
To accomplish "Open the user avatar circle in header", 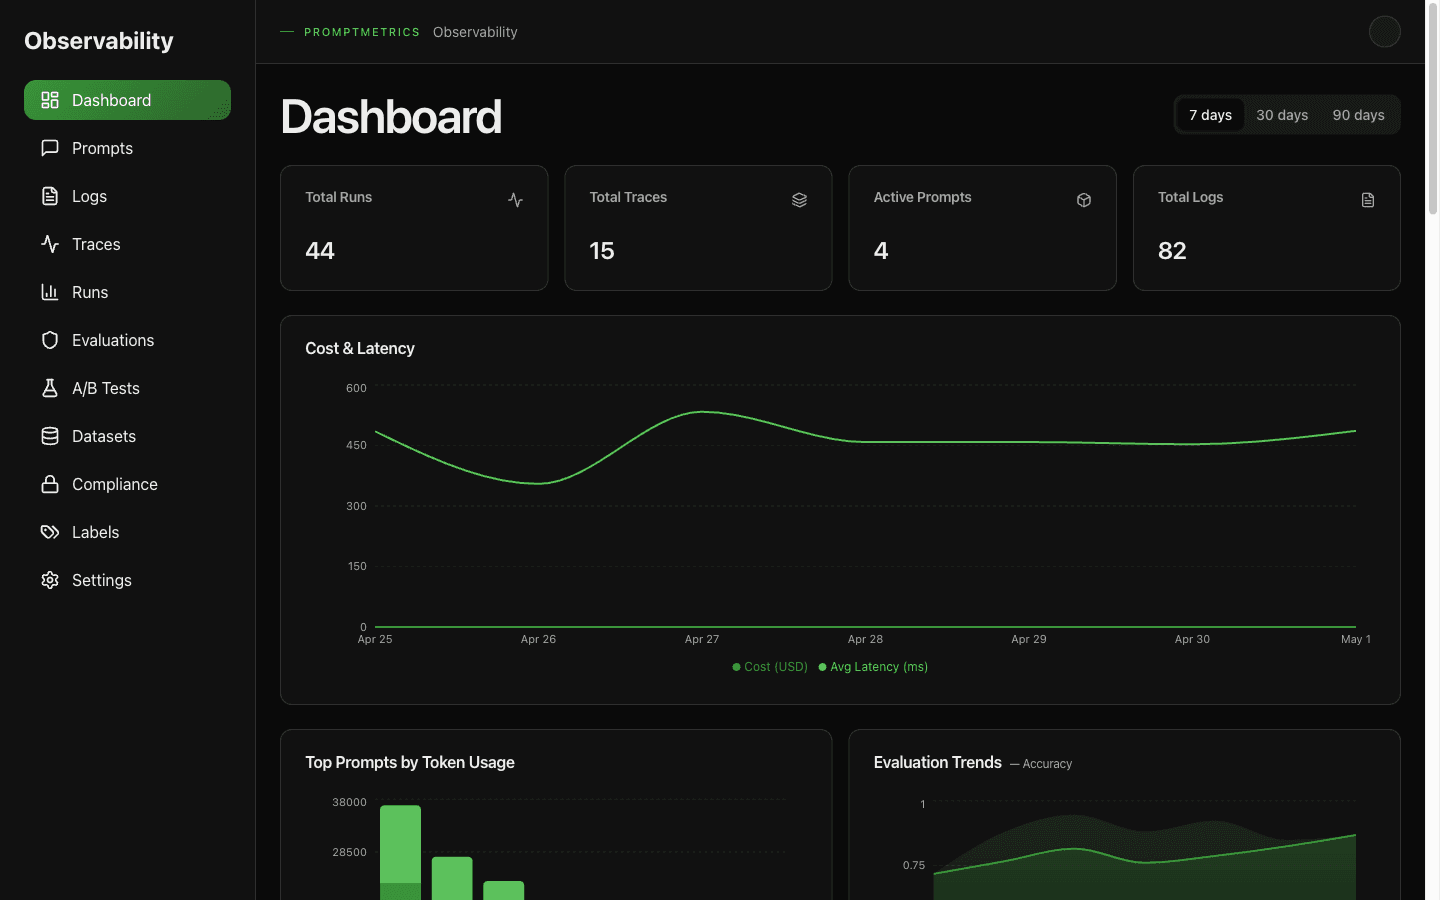I will (1385, 32).
